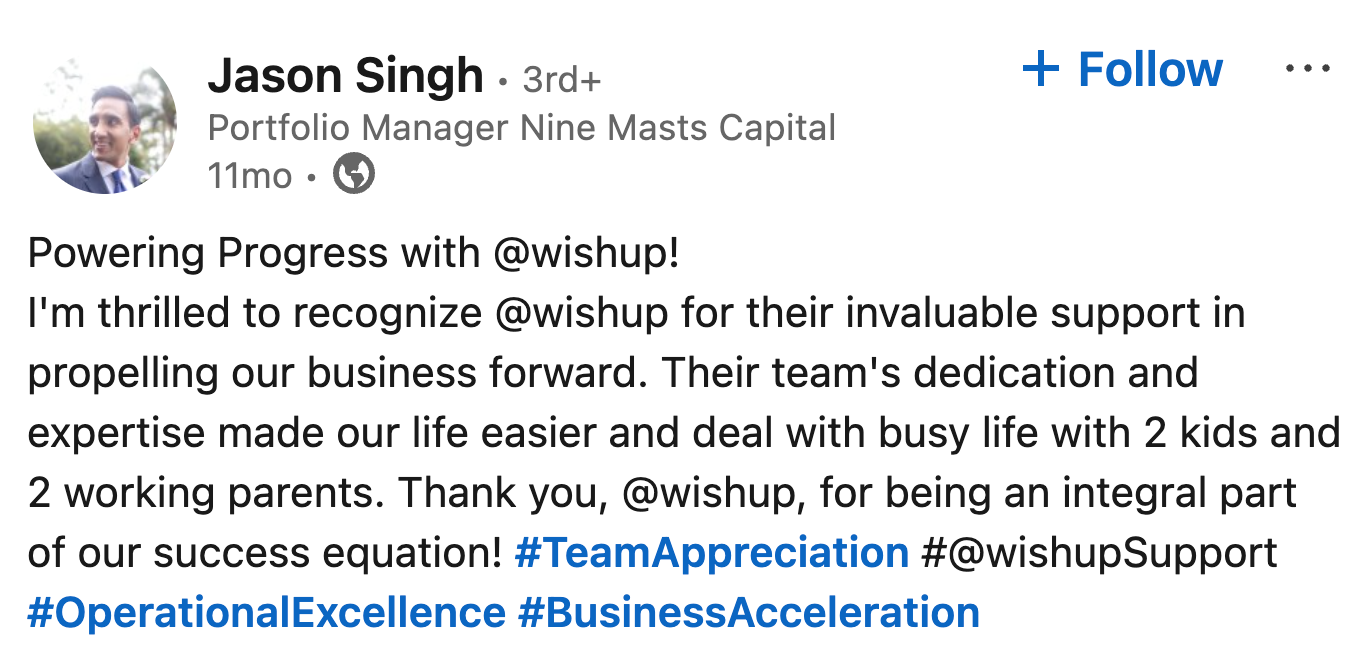The height and width of the screenshot is (656, 1372).
Task: Open the #TeamAppreciation hashtag
Action: click(711, 552)
